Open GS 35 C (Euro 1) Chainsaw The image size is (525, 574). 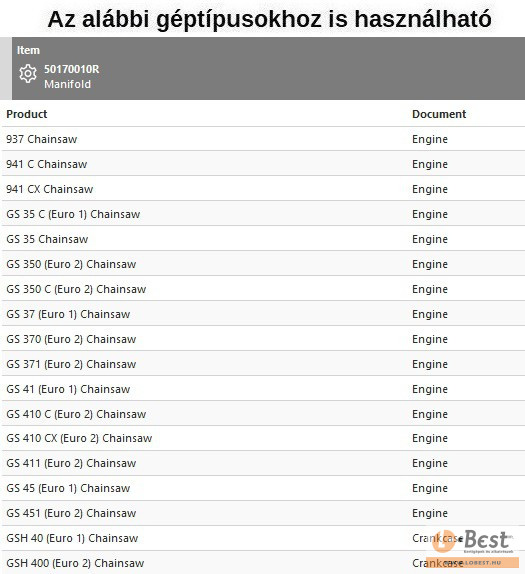73,214
